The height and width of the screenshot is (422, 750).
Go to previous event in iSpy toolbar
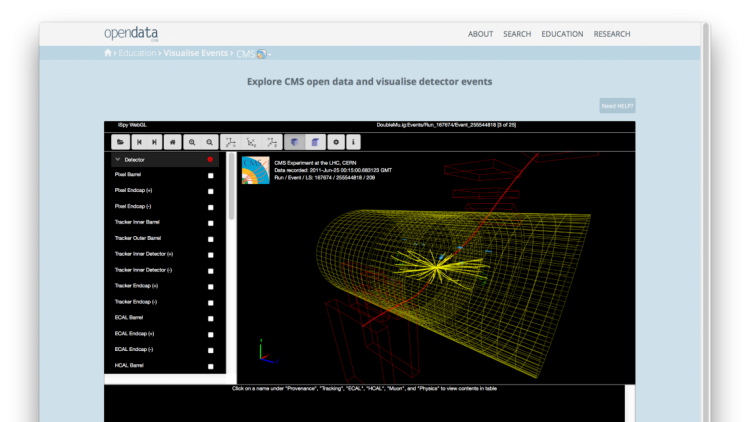[x=139, y=142]
